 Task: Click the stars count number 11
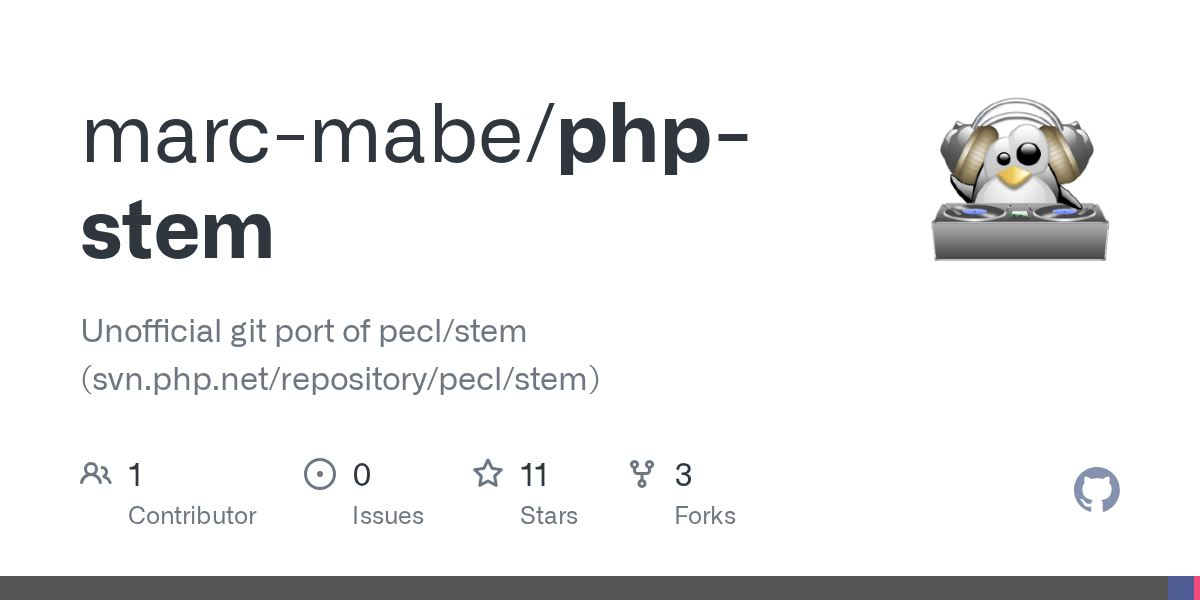(534, 475)
